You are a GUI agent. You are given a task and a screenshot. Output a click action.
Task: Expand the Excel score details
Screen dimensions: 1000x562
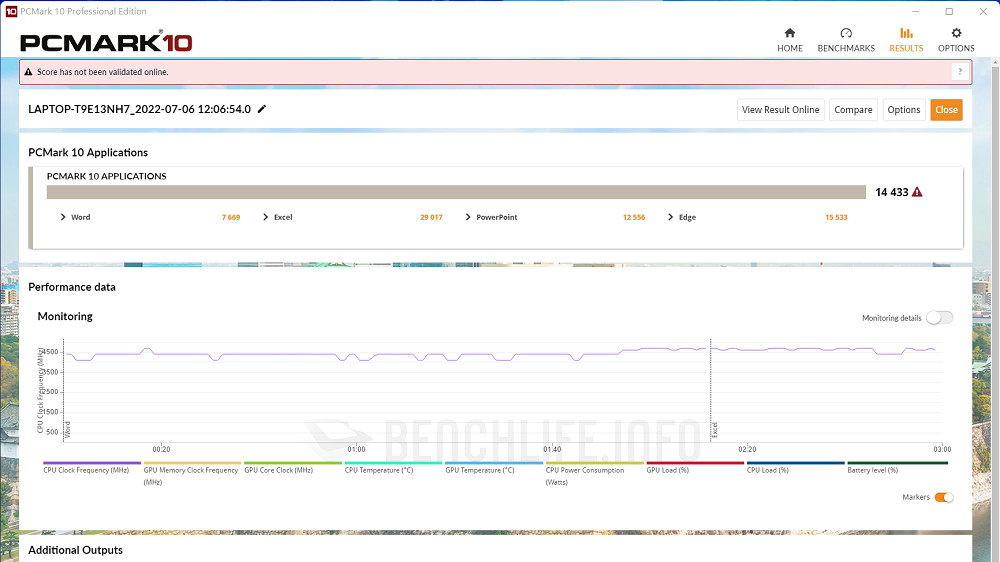pos(265,217)
